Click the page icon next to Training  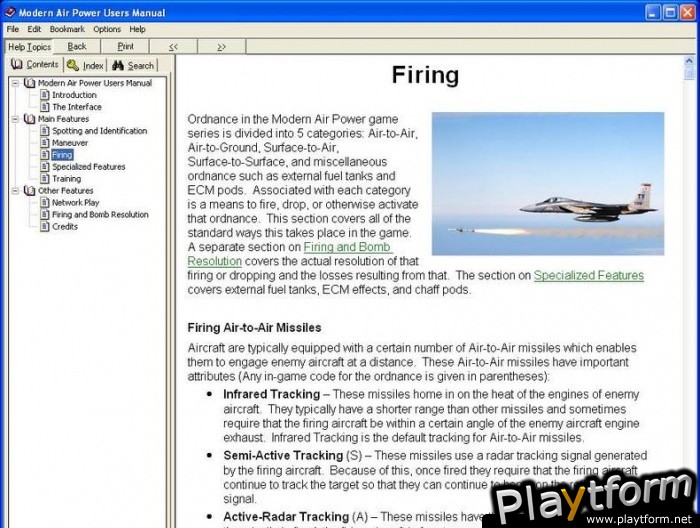[x=45, y=179]
